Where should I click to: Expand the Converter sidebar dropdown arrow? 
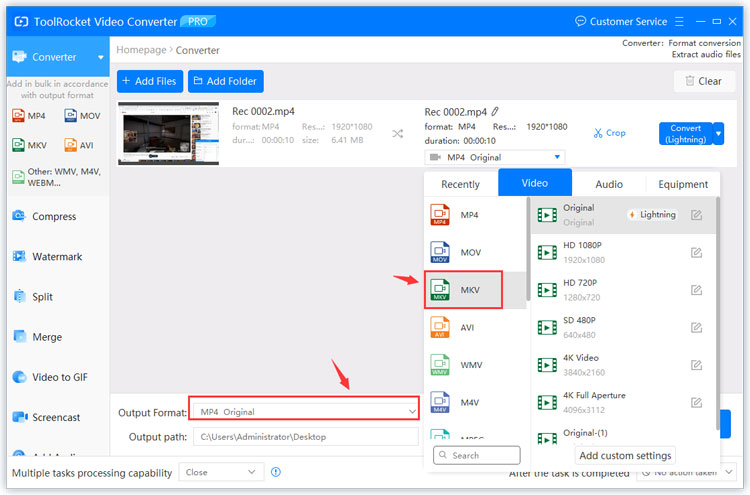coord(100,57)
